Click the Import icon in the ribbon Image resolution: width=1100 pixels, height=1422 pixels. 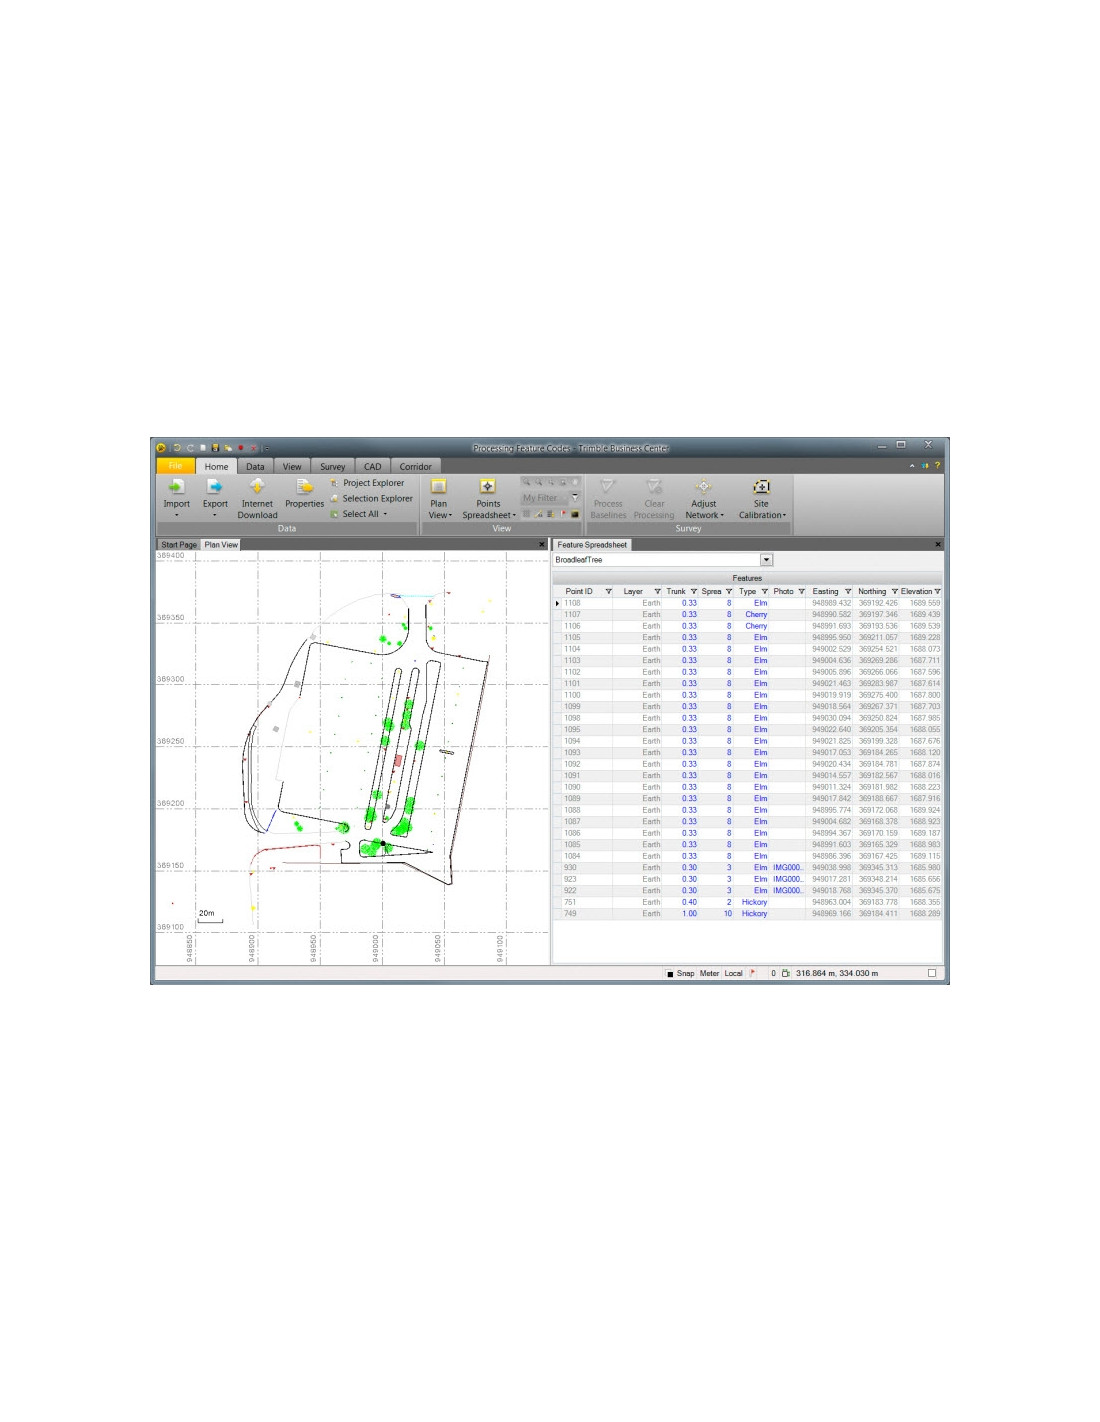pos(176,486)
